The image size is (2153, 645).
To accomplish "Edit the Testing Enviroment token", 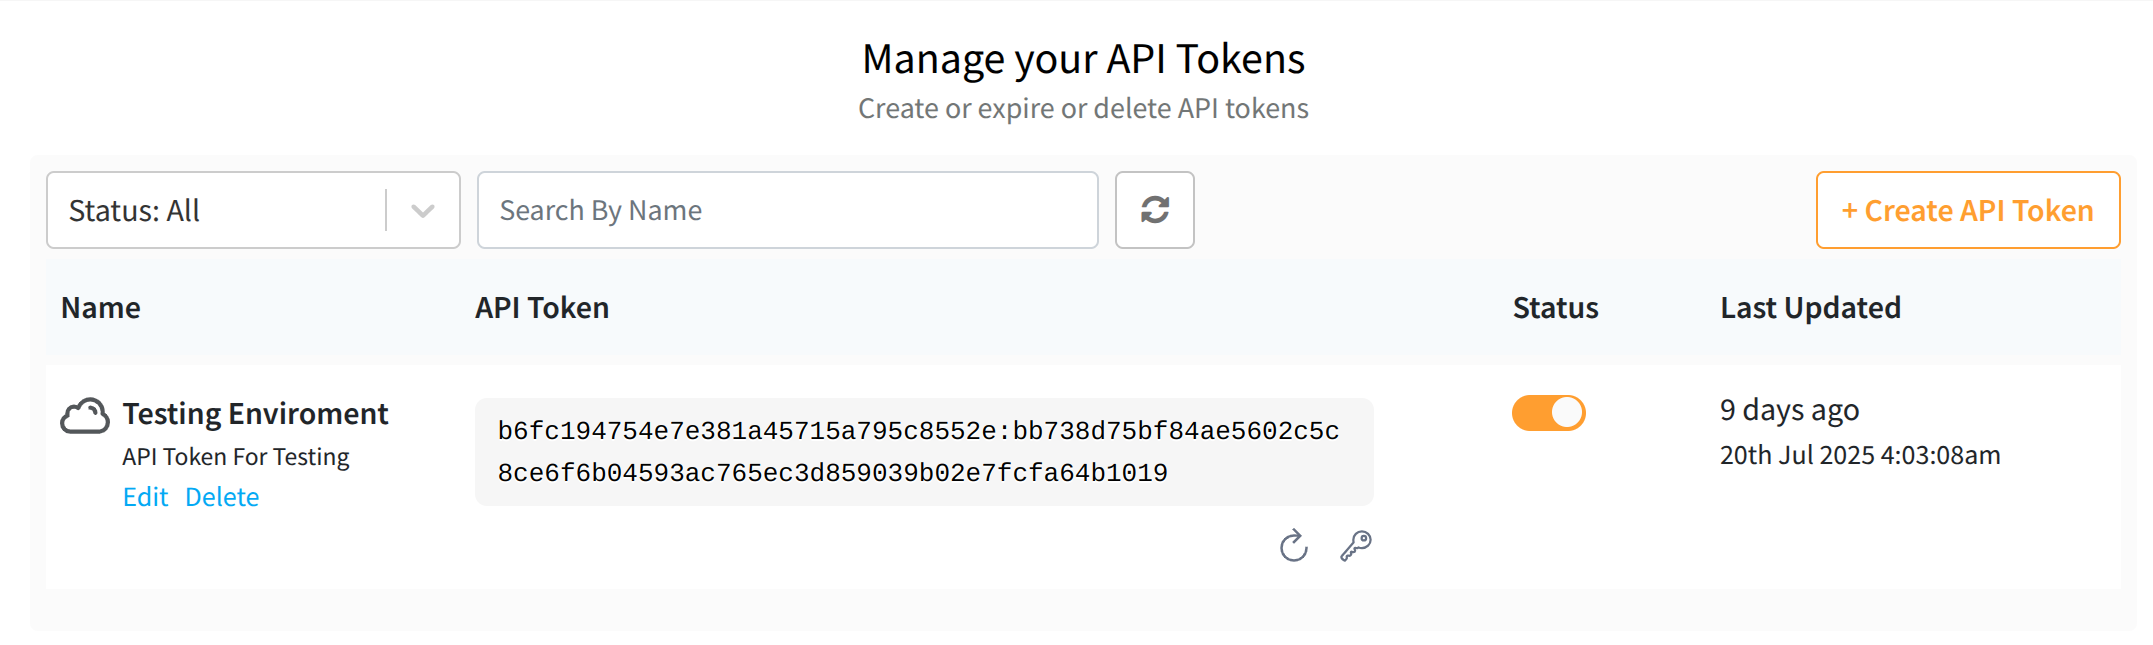I will click(145, 497).
